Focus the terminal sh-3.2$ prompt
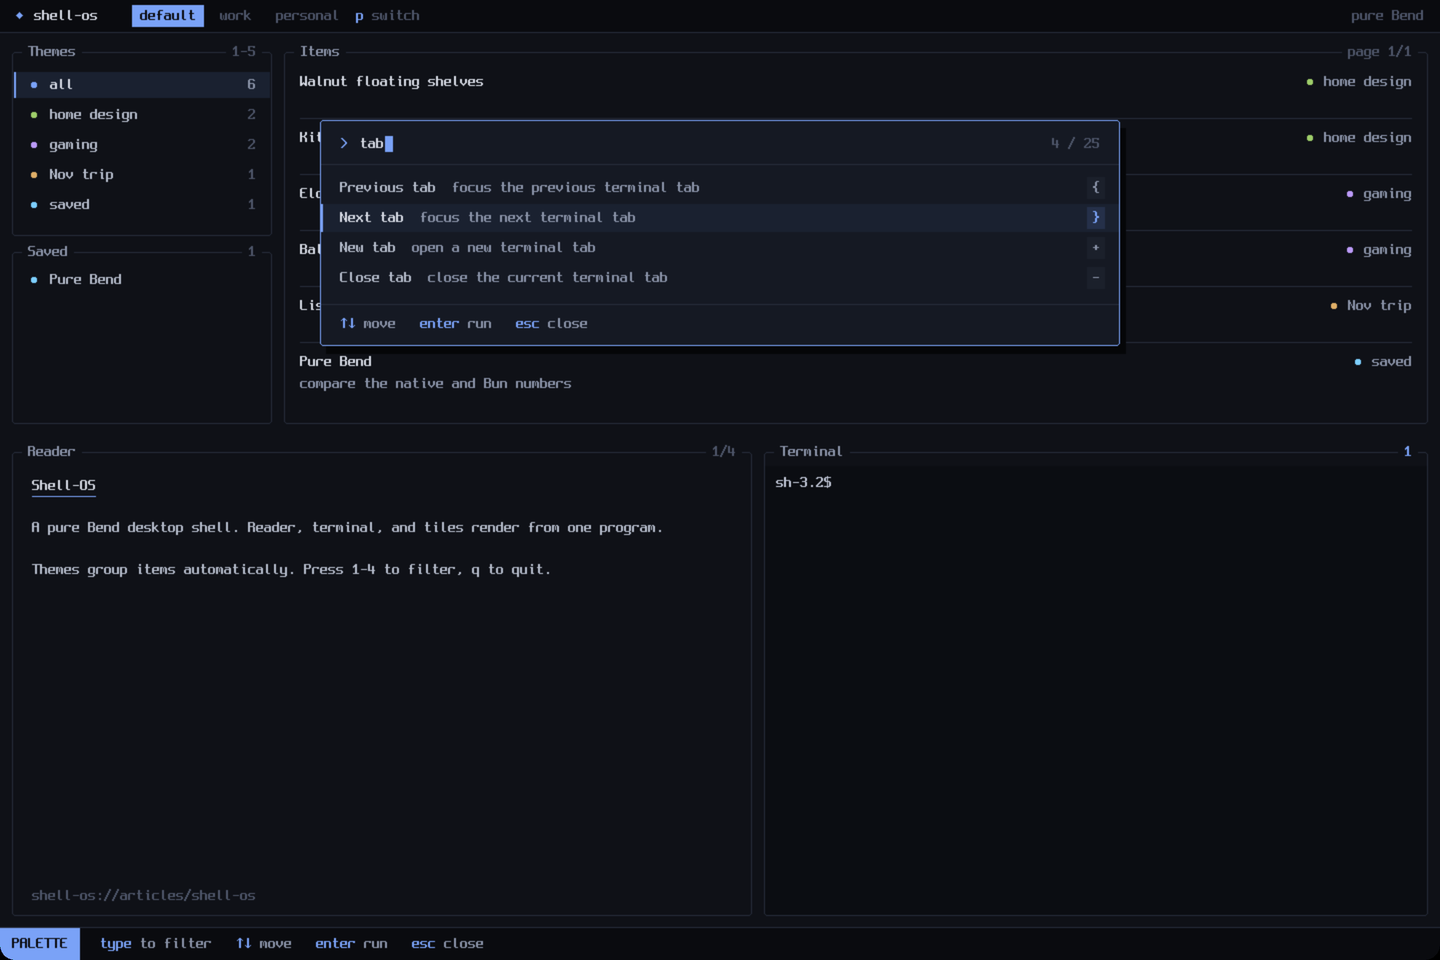This screenshot has width=1440, height=960. coord(803,482)
